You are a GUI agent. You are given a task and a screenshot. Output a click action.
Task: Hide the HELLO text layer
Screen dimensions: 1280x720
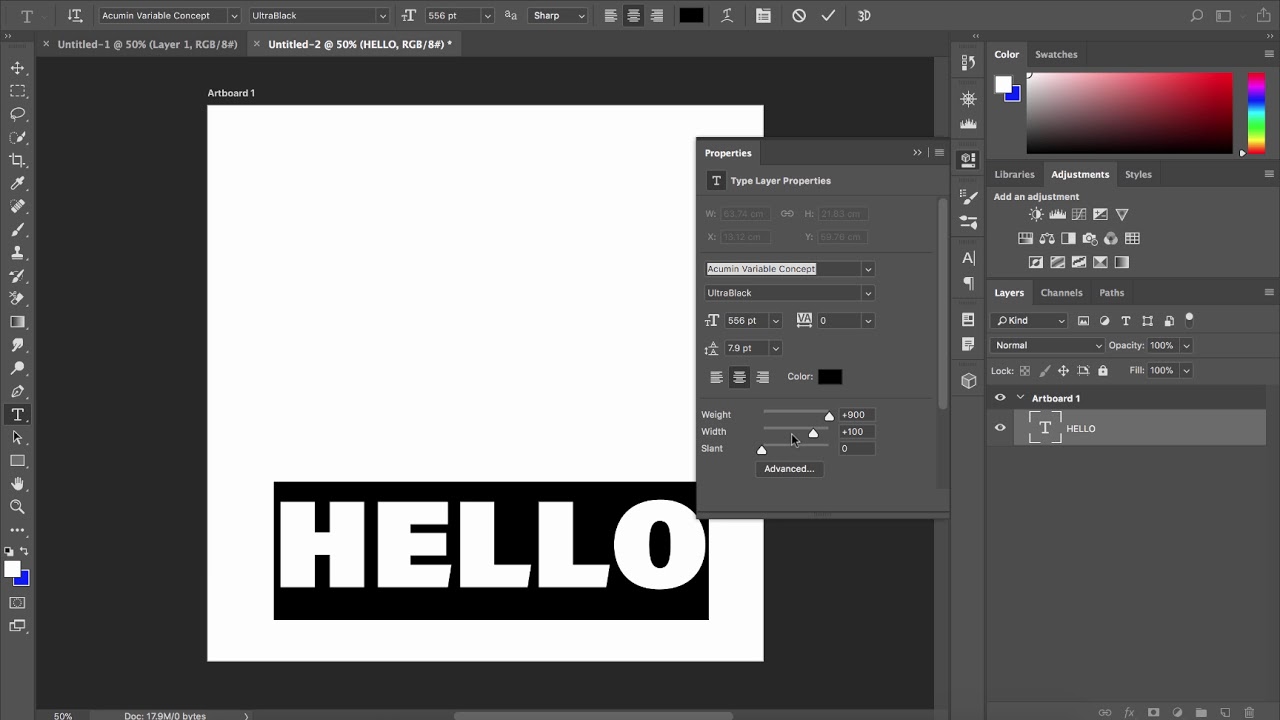pyautogui.click(x=1000, y=428)
